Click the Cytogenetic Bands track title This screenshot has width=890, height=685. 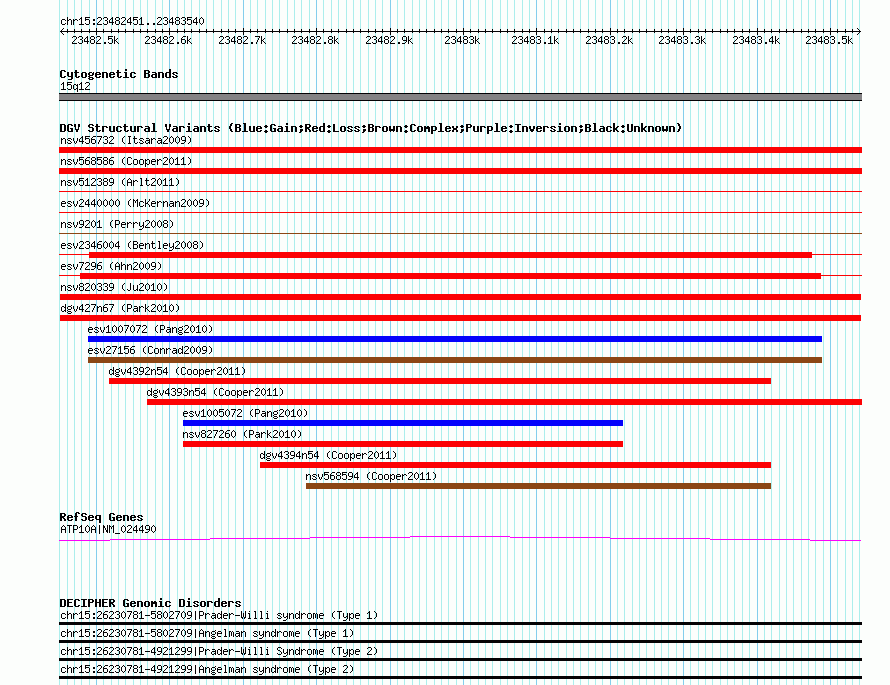click(x=119, y=74)
